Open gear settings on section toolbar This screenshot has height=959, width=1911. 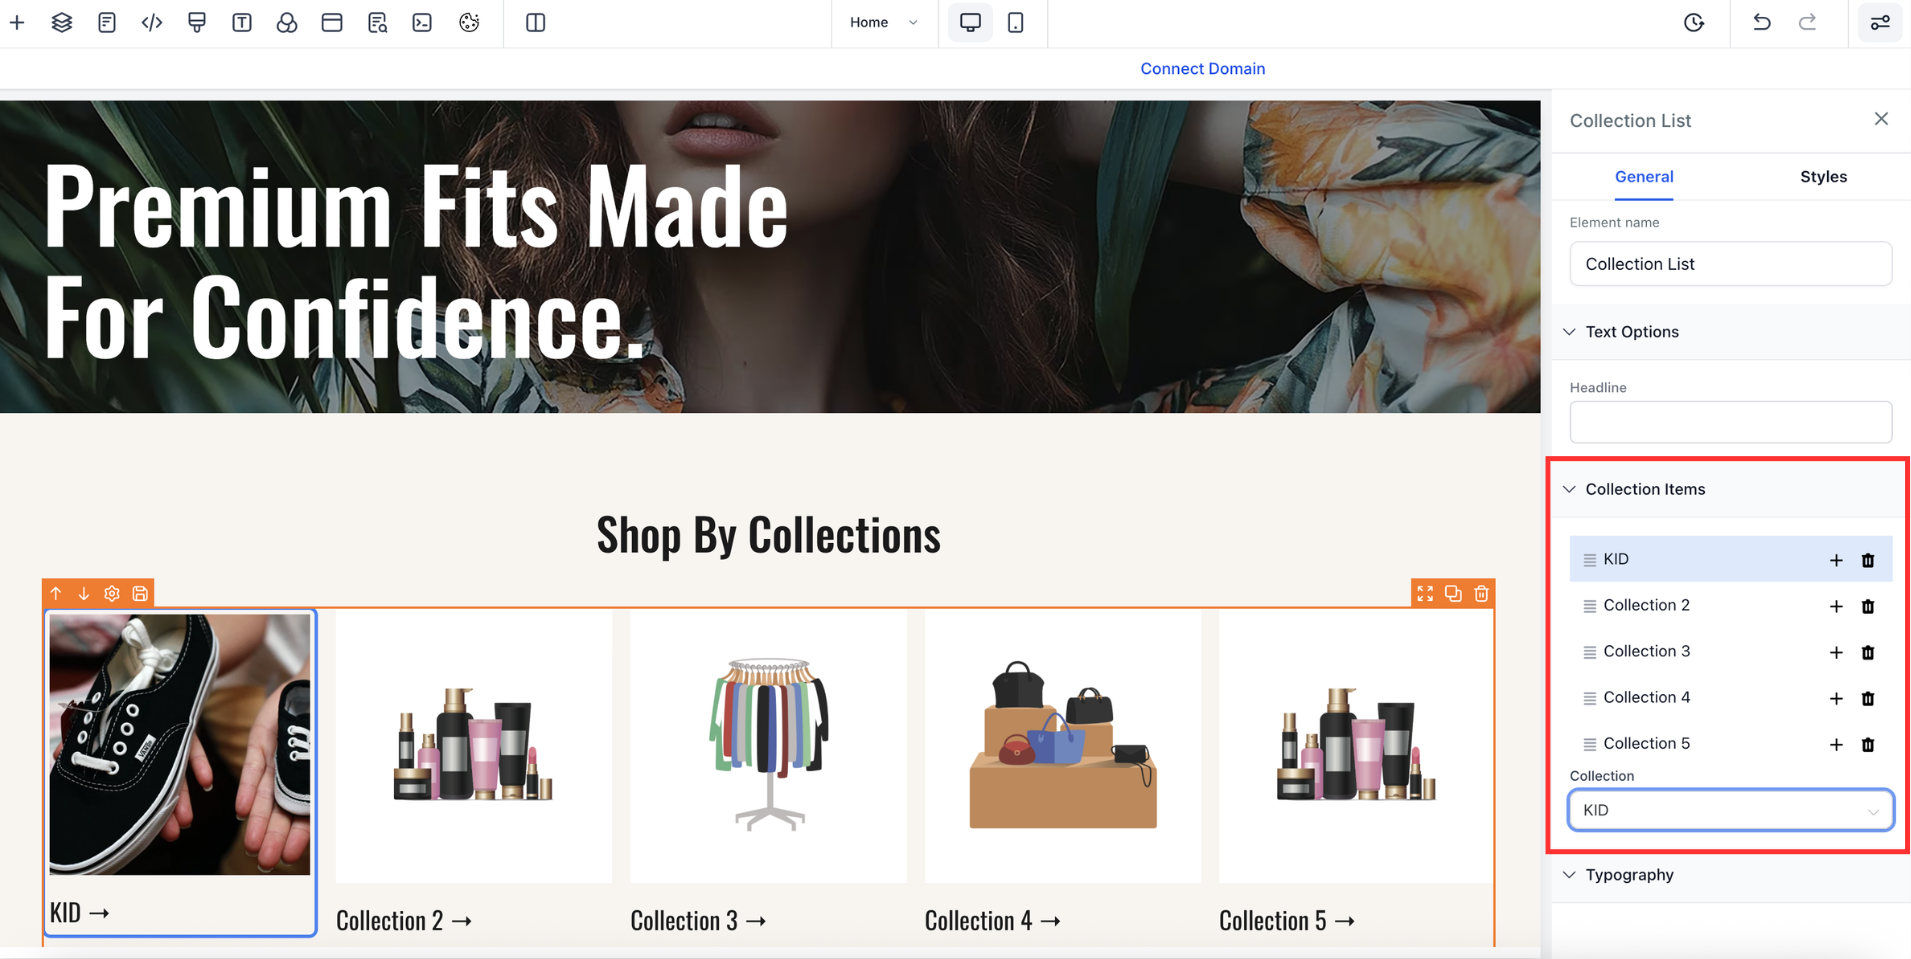click(x=112, y=593)
